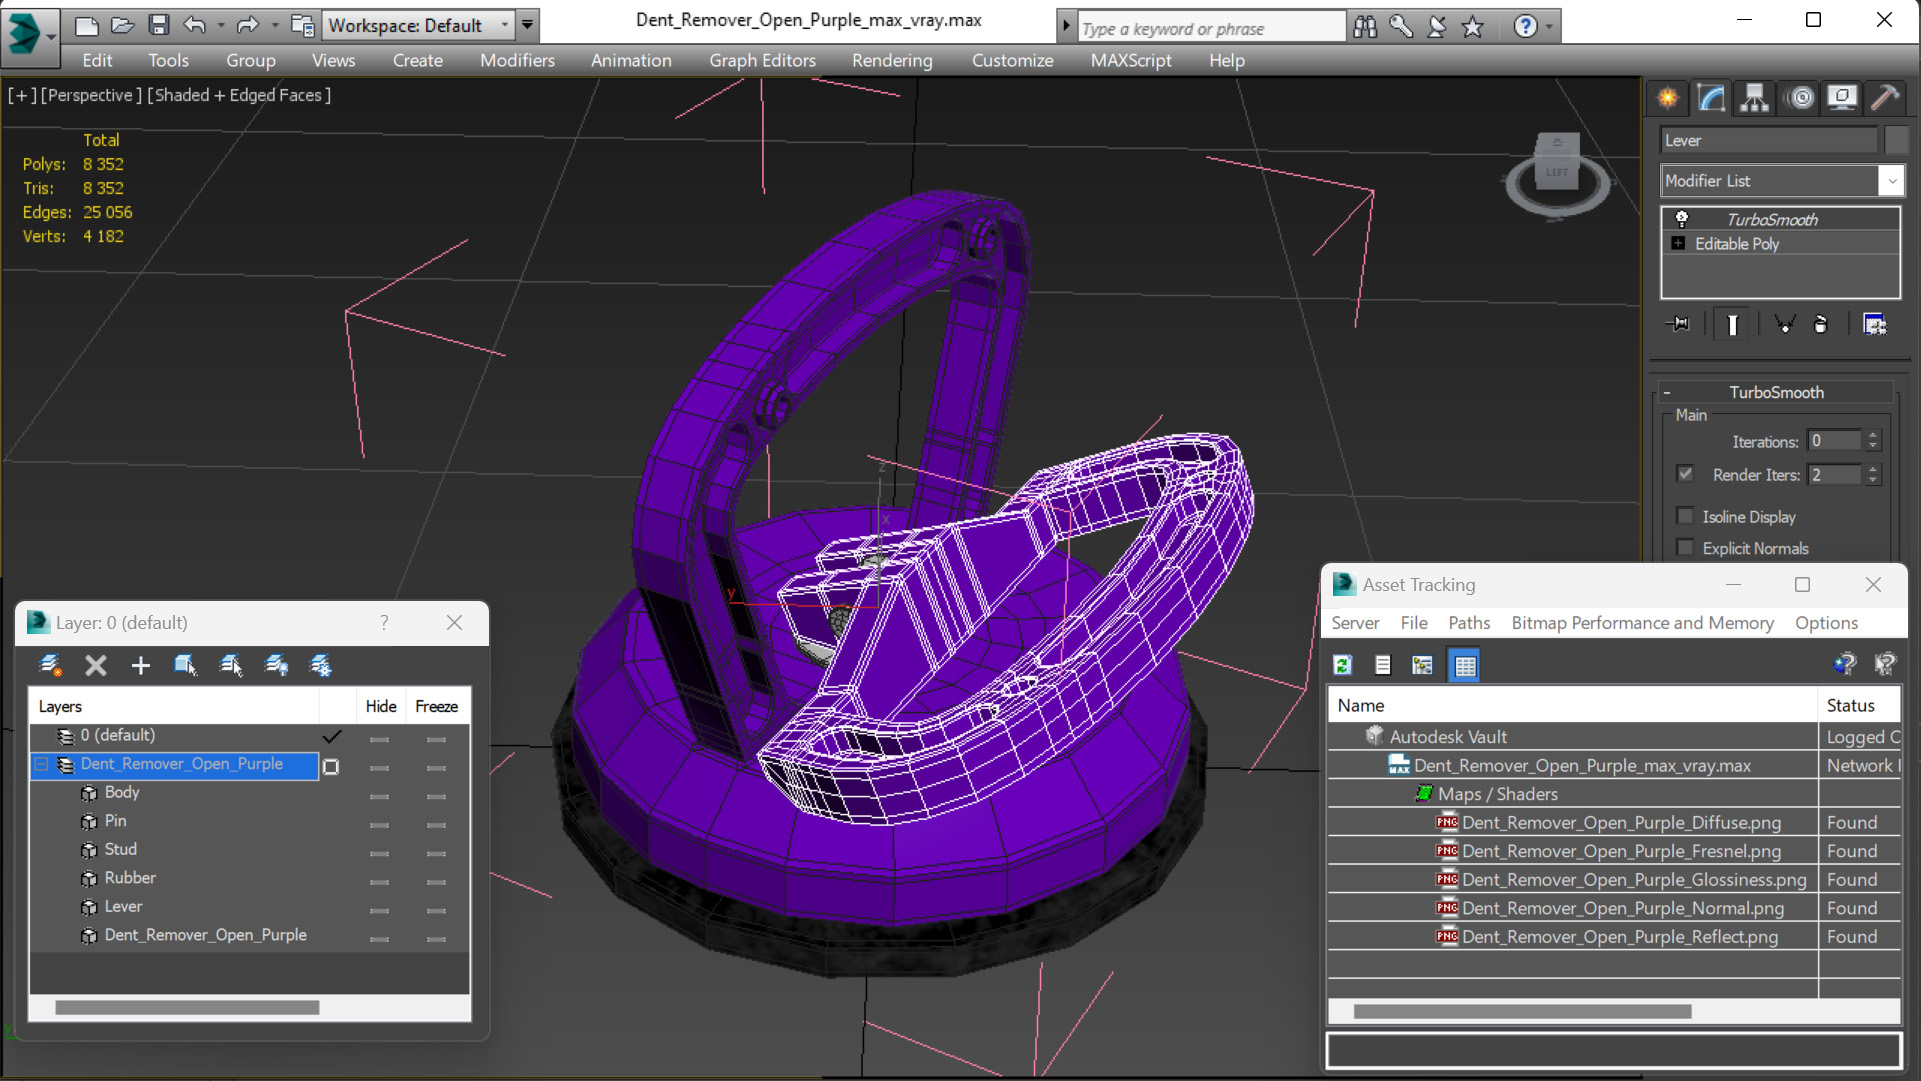Collapse the Dent_Remover_Open_Purple layer tree
The width and height of the screenshot is (1921, 1081).
(42, 764)
